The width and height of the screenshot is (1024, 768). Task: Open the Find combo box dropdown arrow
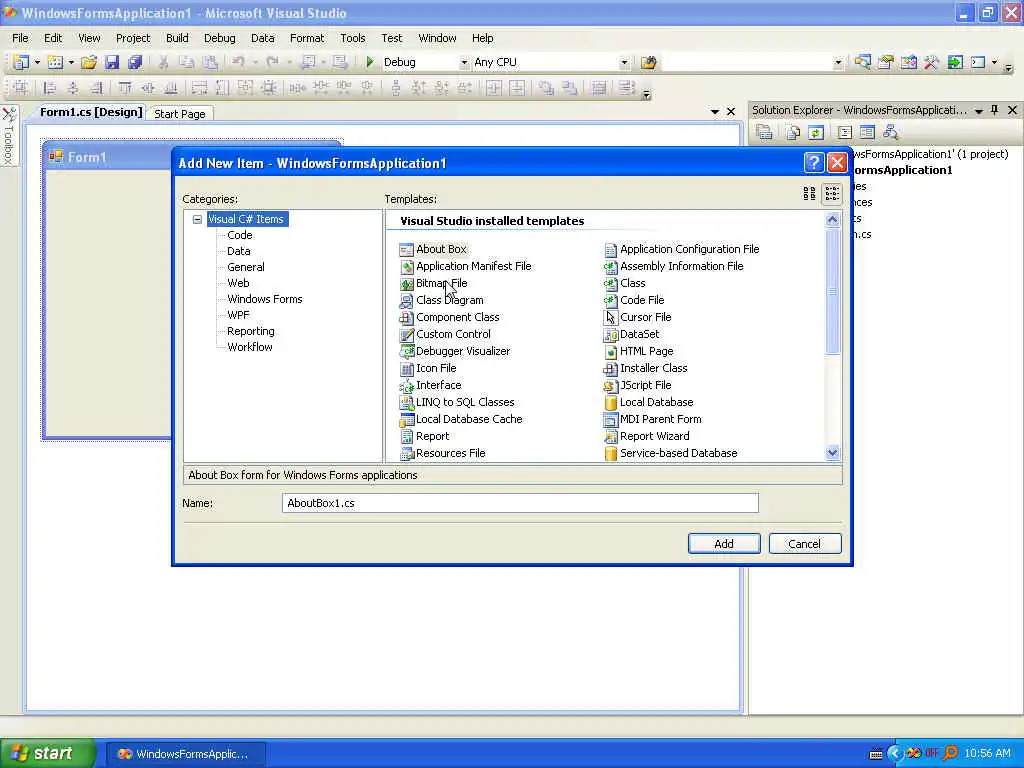[x=838, y=63]
